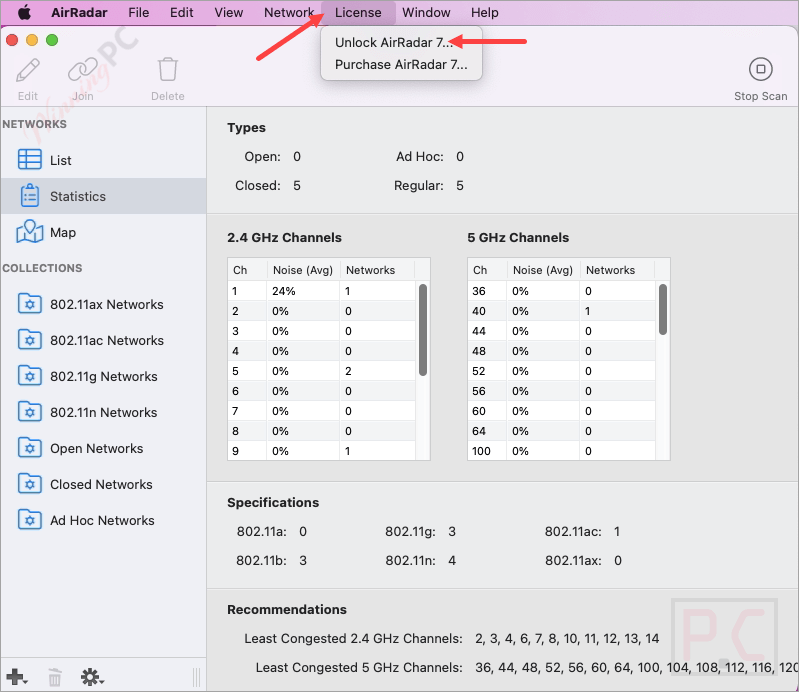This screenshot has height=692, width=799.
Task: Select channel 1 row with 24% noise
Action: 322,291
